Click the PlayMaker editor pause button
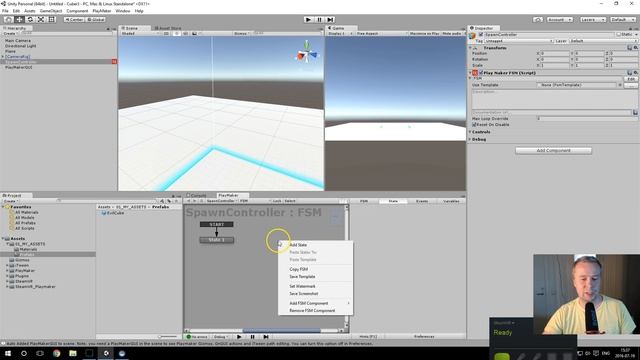This screenshot has height=360, width=640. coord(252,337)
